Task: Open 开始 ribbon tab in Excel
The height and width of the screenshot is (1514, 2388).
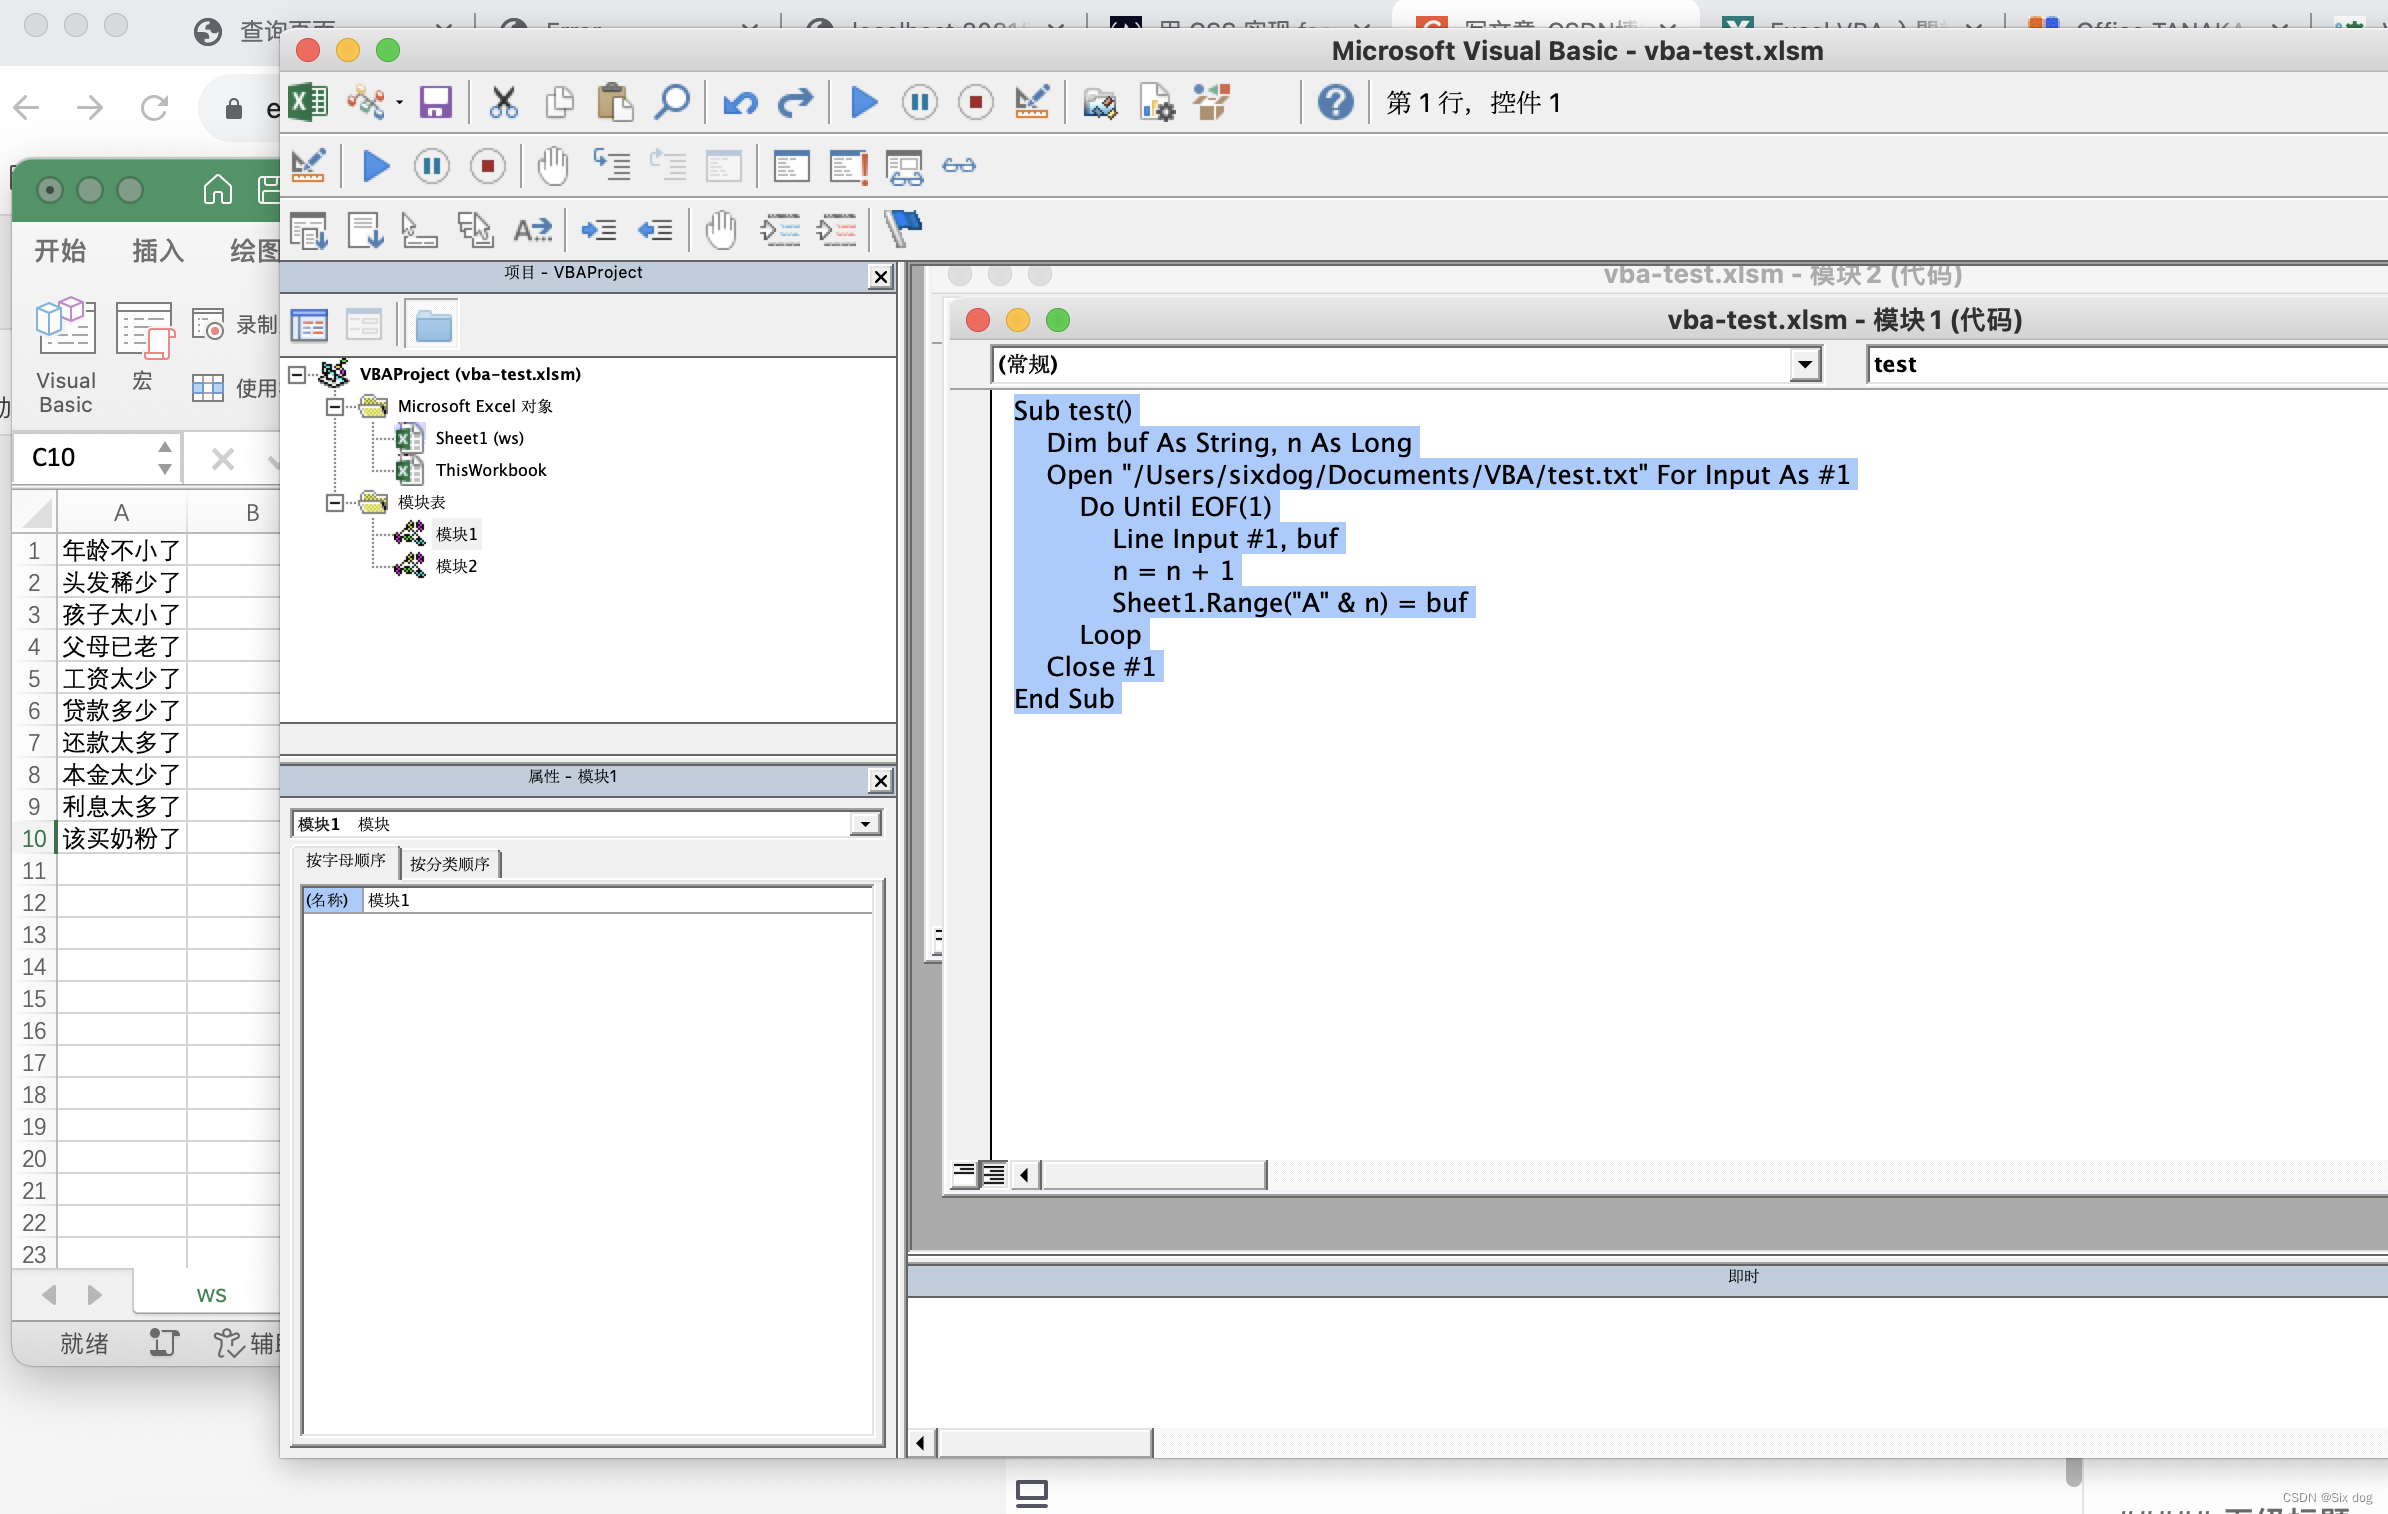Action: [x=60, y=250]
